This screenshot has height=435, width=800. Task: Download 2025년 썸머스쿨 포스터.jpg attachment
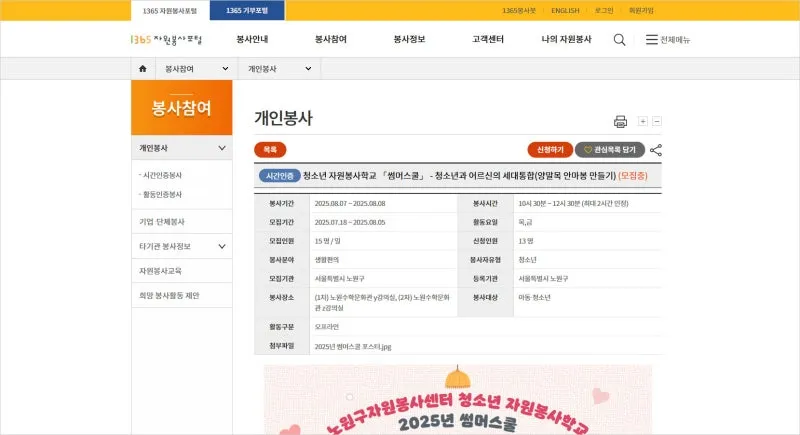[x=353, y=346]
